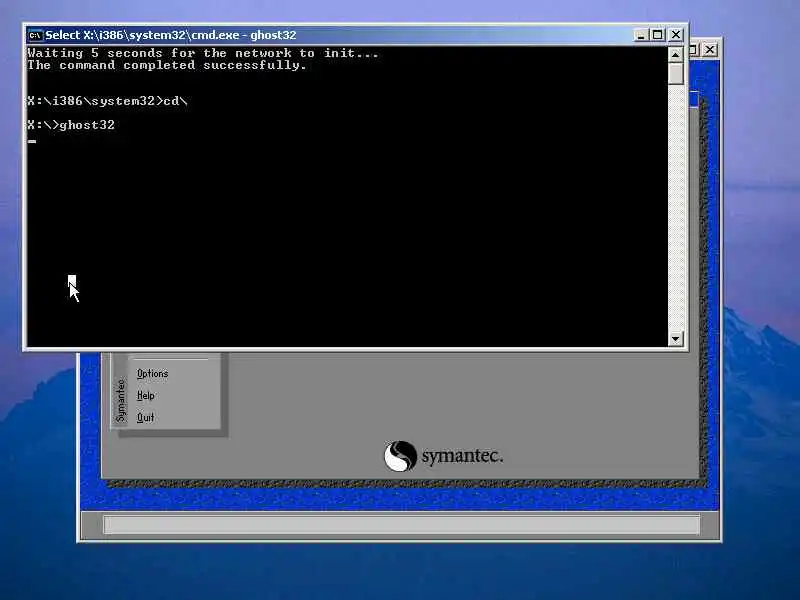The height and width of the screenshot is (600, 800).
Task: Click the command window scrollbar thumb
Action: point(676,73)
